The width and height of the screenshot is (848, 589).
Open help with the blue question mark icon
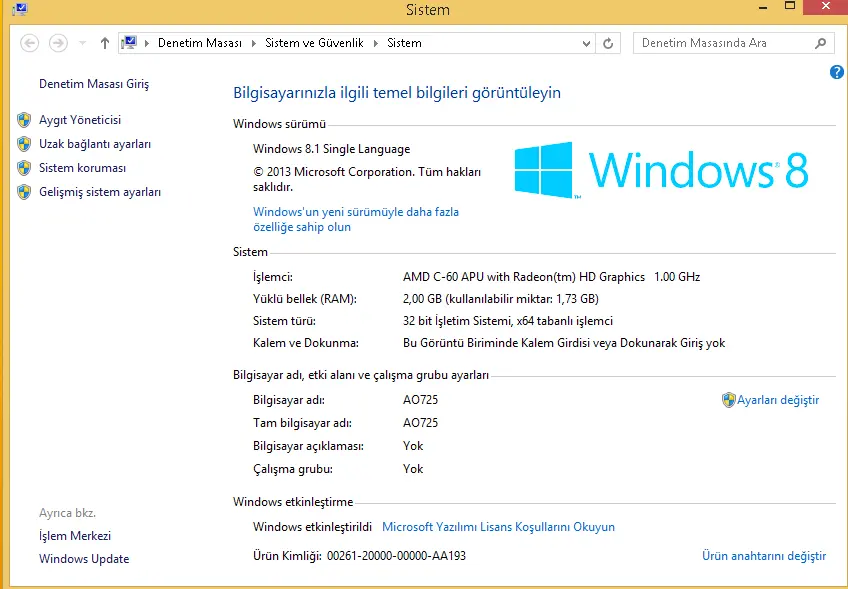[836, 72]
